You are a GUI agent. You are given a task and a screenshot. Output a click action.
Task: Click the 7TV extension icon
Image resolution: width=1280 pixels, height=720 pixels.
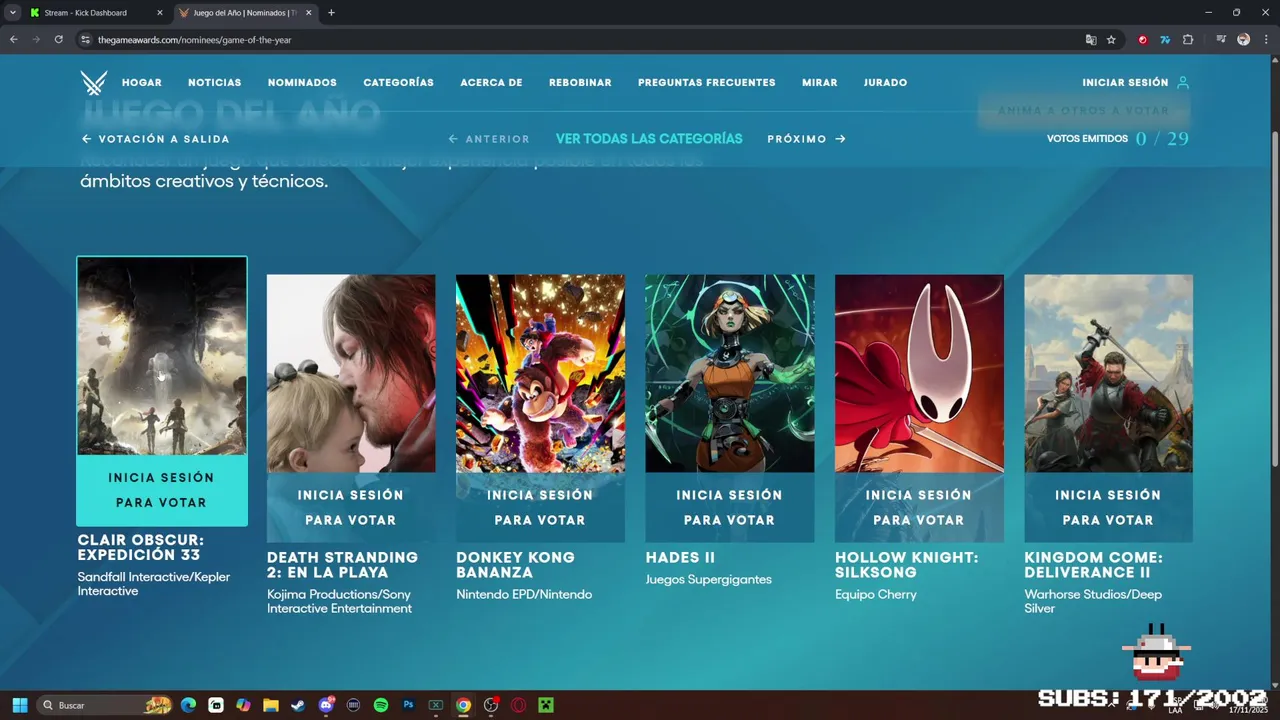1165,40
